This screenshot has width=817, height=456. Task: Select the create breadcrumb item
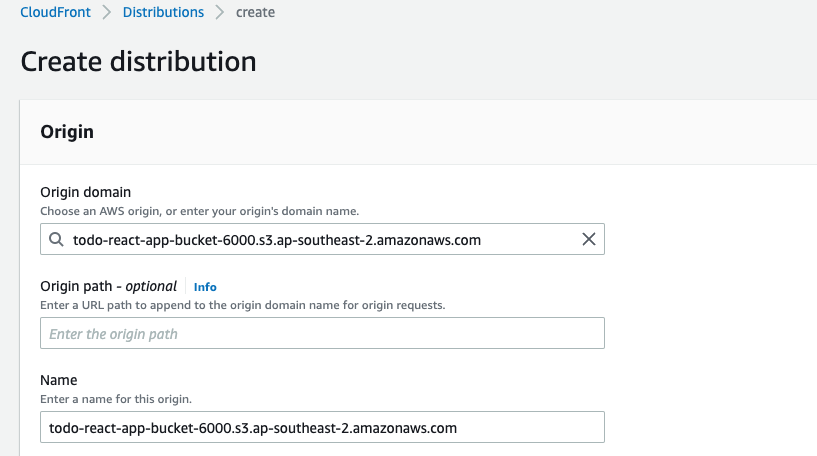(x=255, y=12)
